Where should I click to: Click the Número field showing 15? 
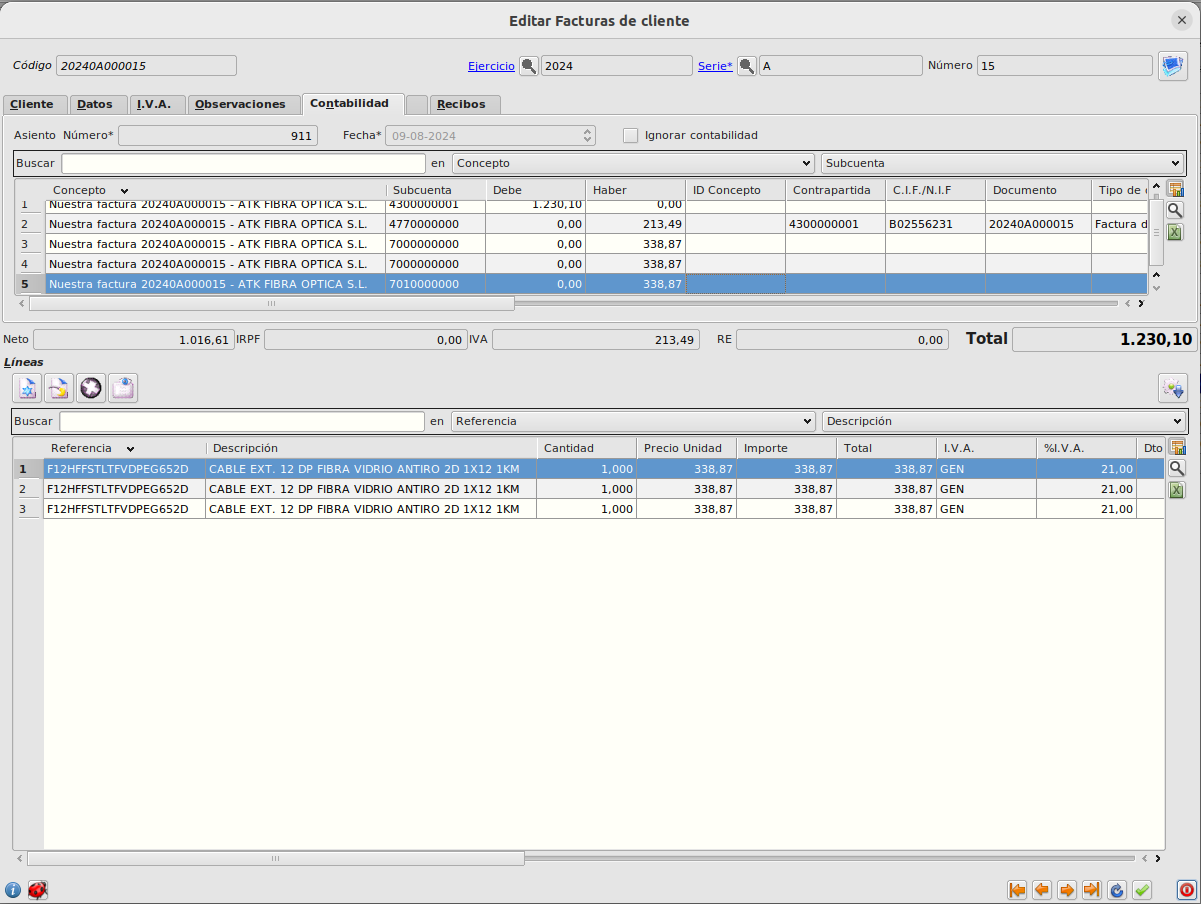1065,65
